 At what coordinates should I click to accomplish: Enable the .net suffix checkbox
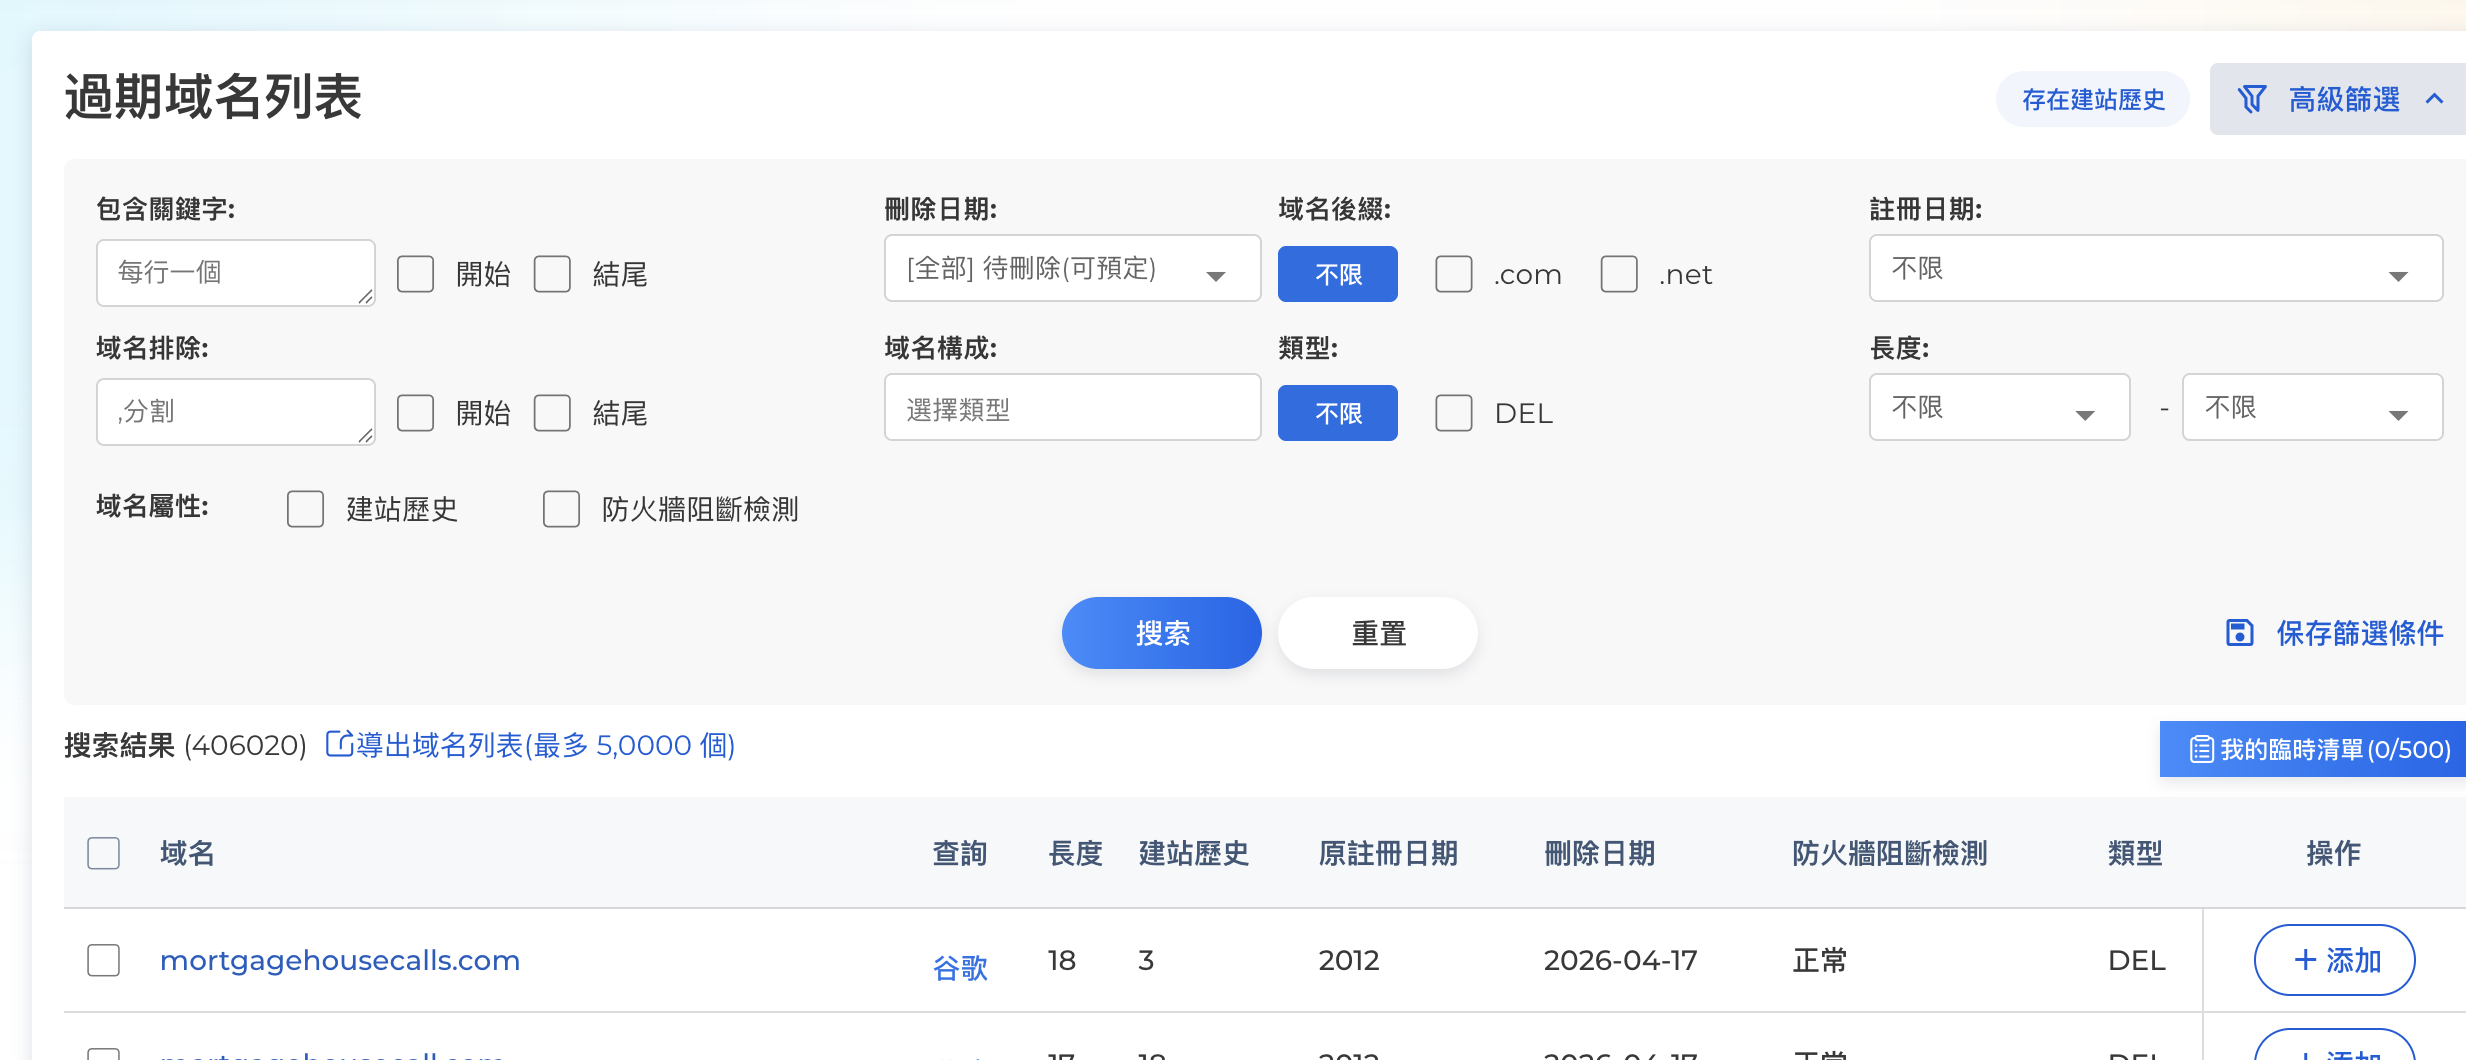pos(1619,273)
